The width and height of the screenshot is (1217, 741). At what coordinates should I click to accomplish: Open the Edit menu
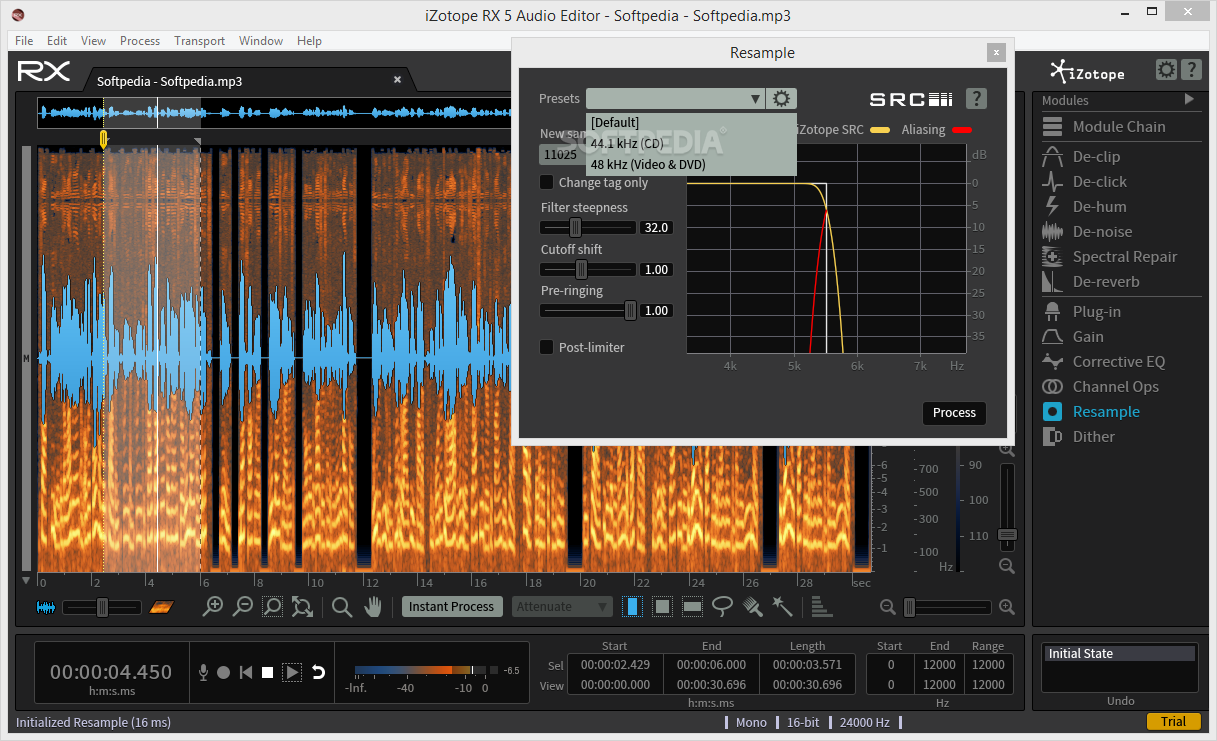point(57,41)
